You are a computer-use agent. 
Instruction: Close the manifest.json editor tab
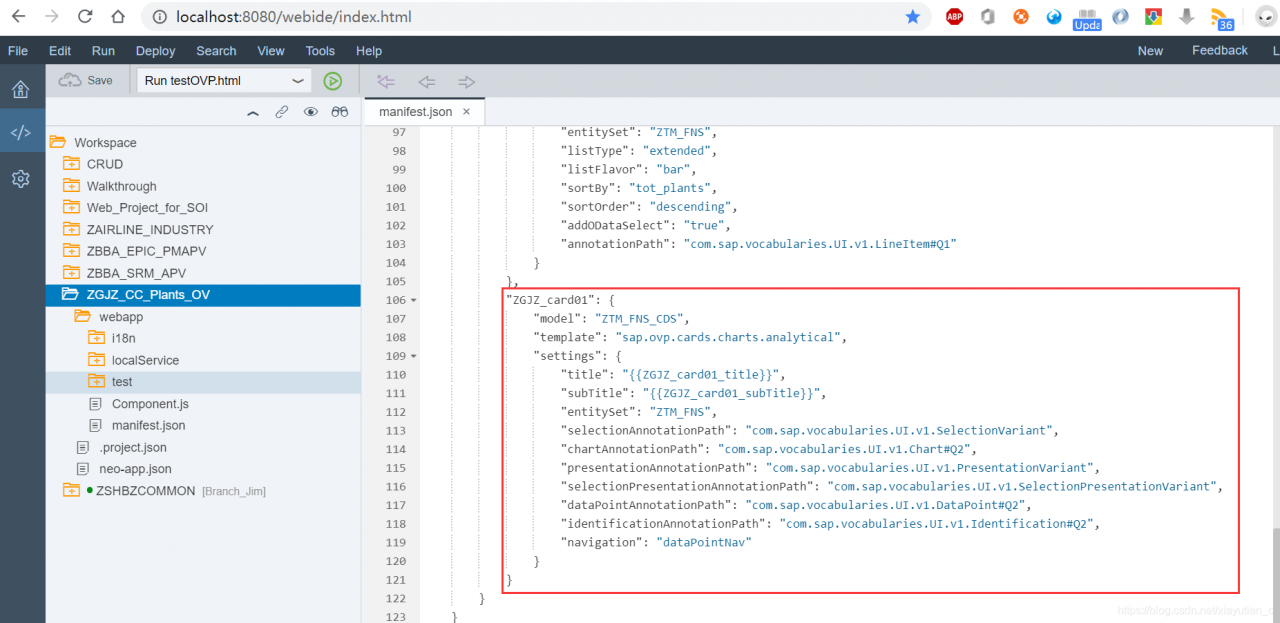point(466,112)
